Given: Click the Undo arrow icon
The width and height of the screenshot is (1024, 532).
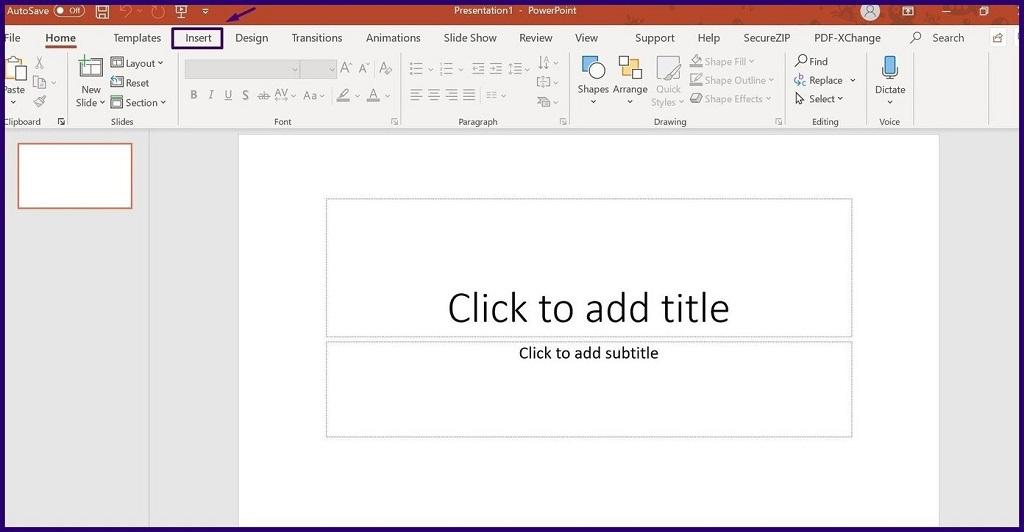Looking at the screenshot, I should click(126, 11).
